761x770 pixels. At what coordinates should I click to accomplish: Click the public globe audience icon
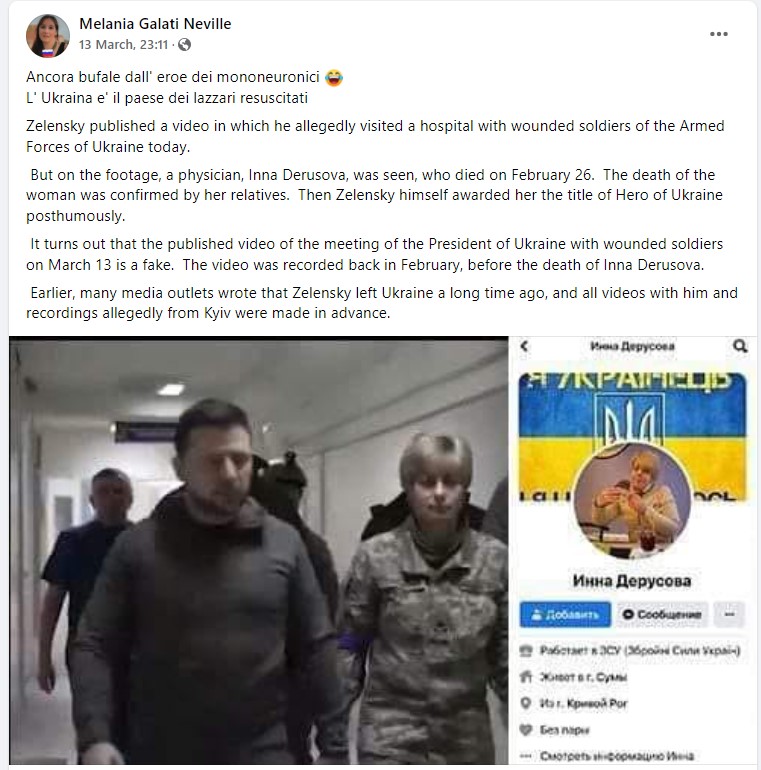pyautogui.click(x=185, y=45)
